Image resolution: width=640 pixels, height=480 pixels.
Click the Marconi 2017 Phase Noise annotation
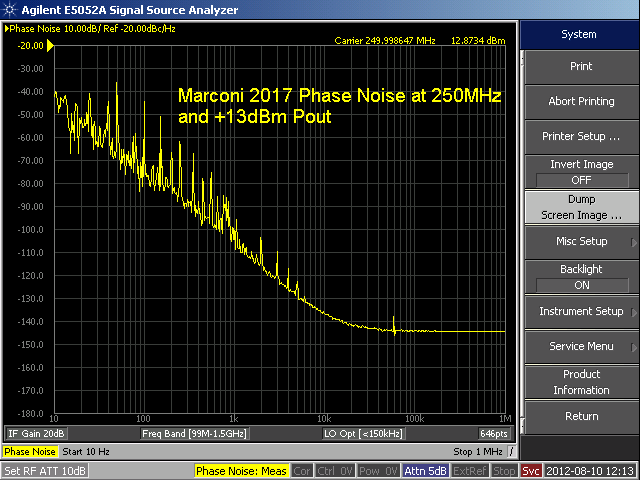tap(340, 106)
